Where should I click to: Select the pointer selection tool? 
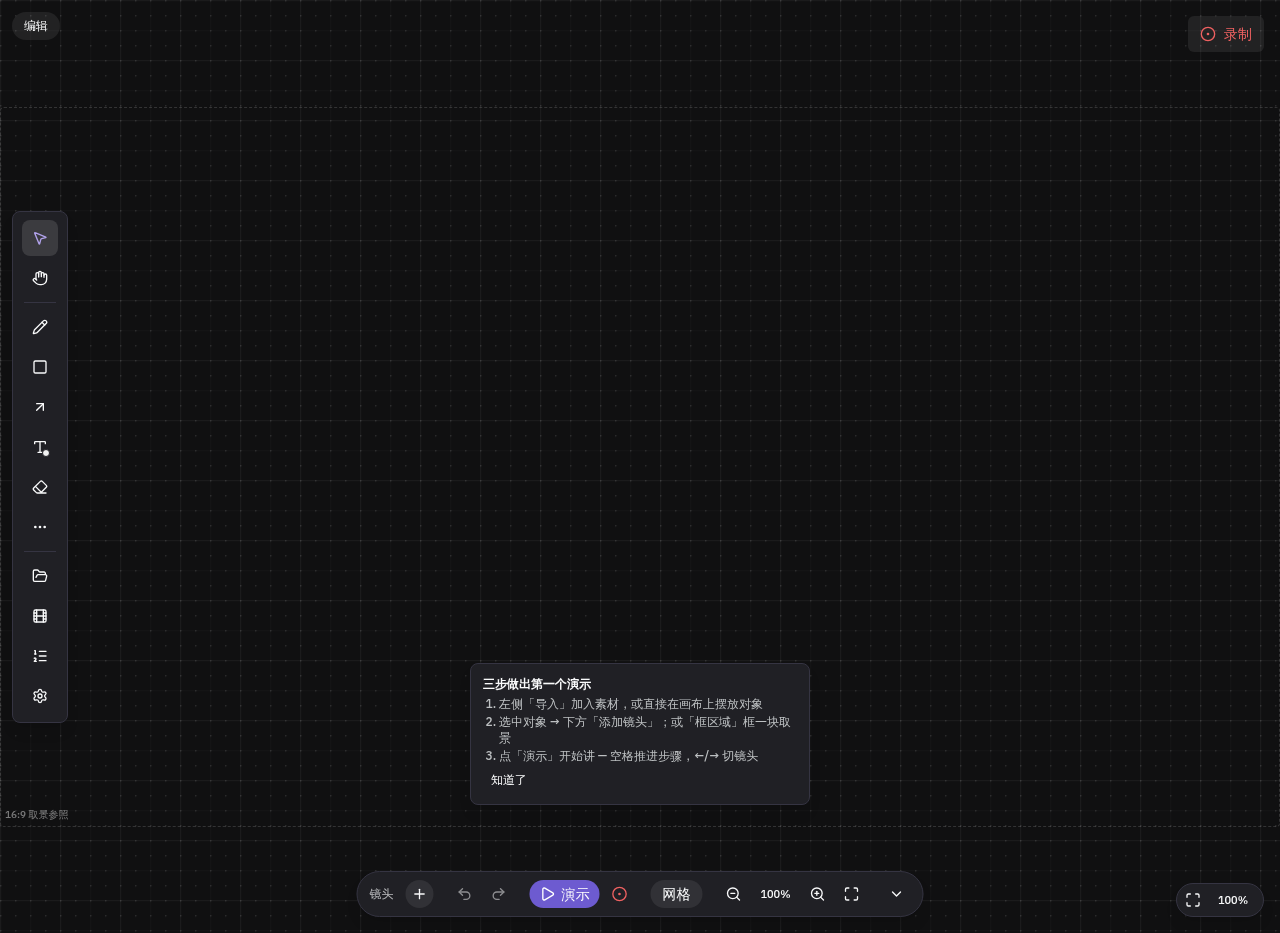(x=40, y=238)
